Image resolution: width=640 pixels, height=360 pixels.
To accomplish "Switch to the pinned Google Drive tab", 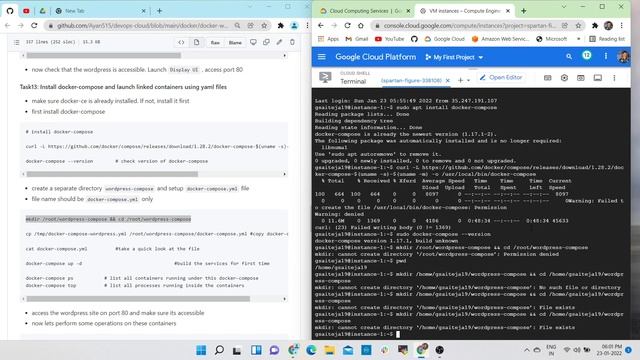I will (42, 11).
